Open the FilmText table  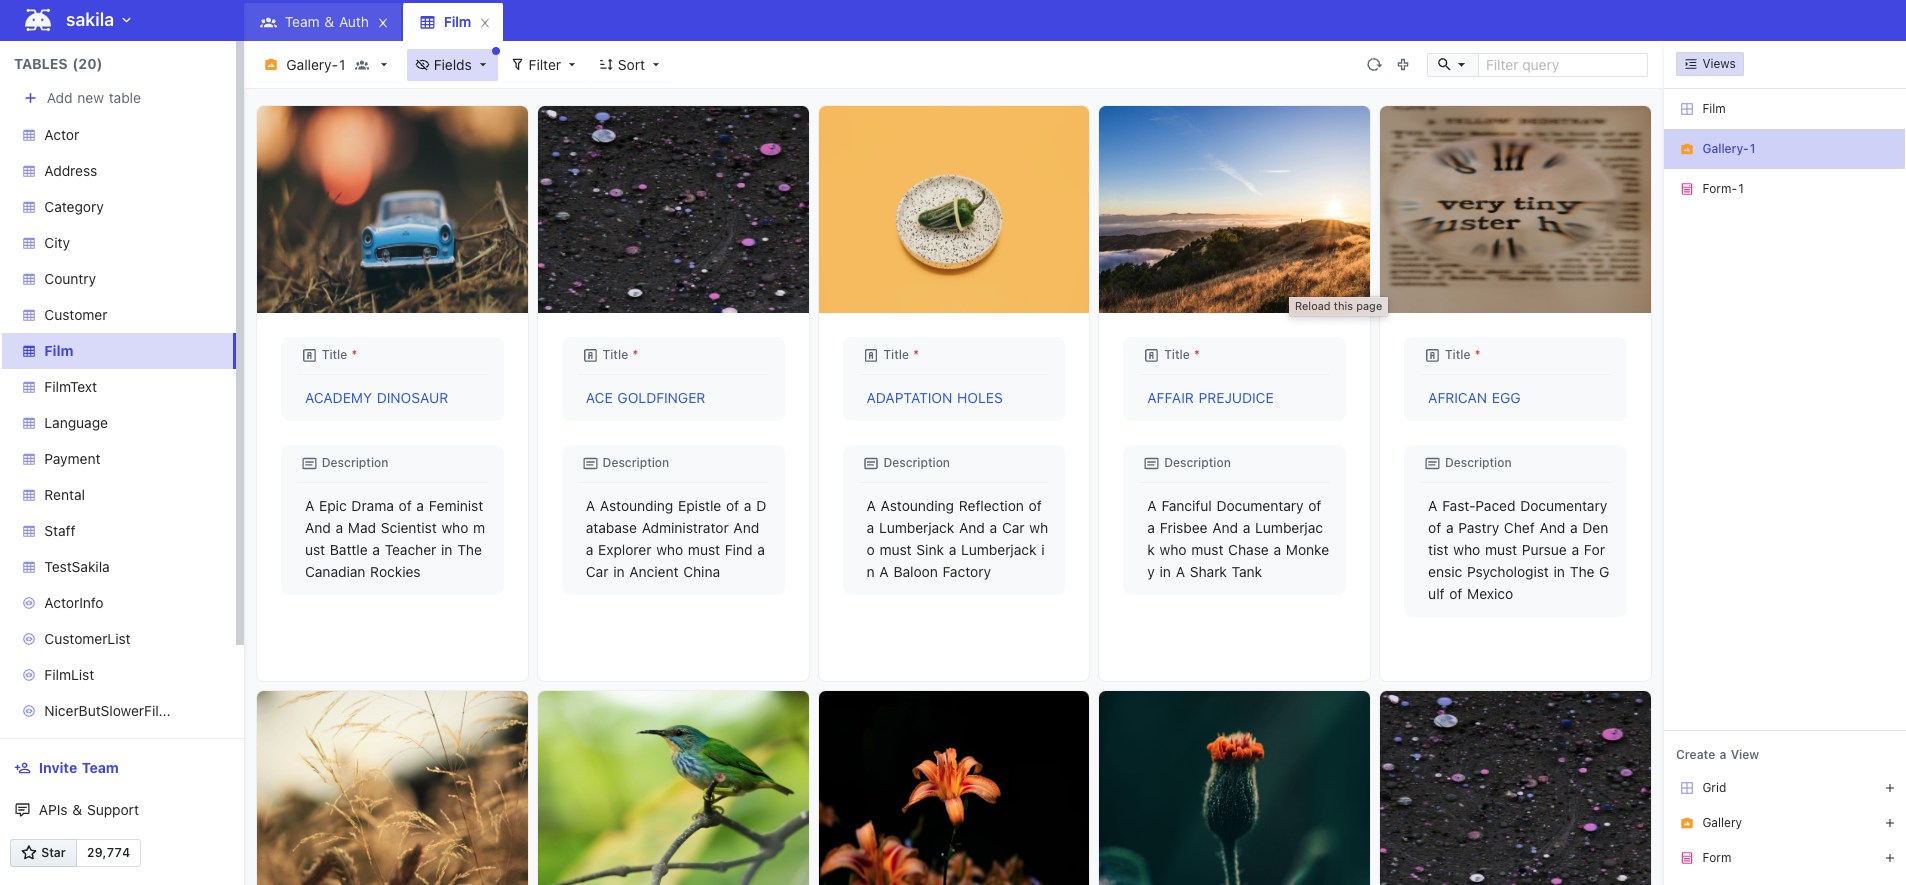click(118, 387)
